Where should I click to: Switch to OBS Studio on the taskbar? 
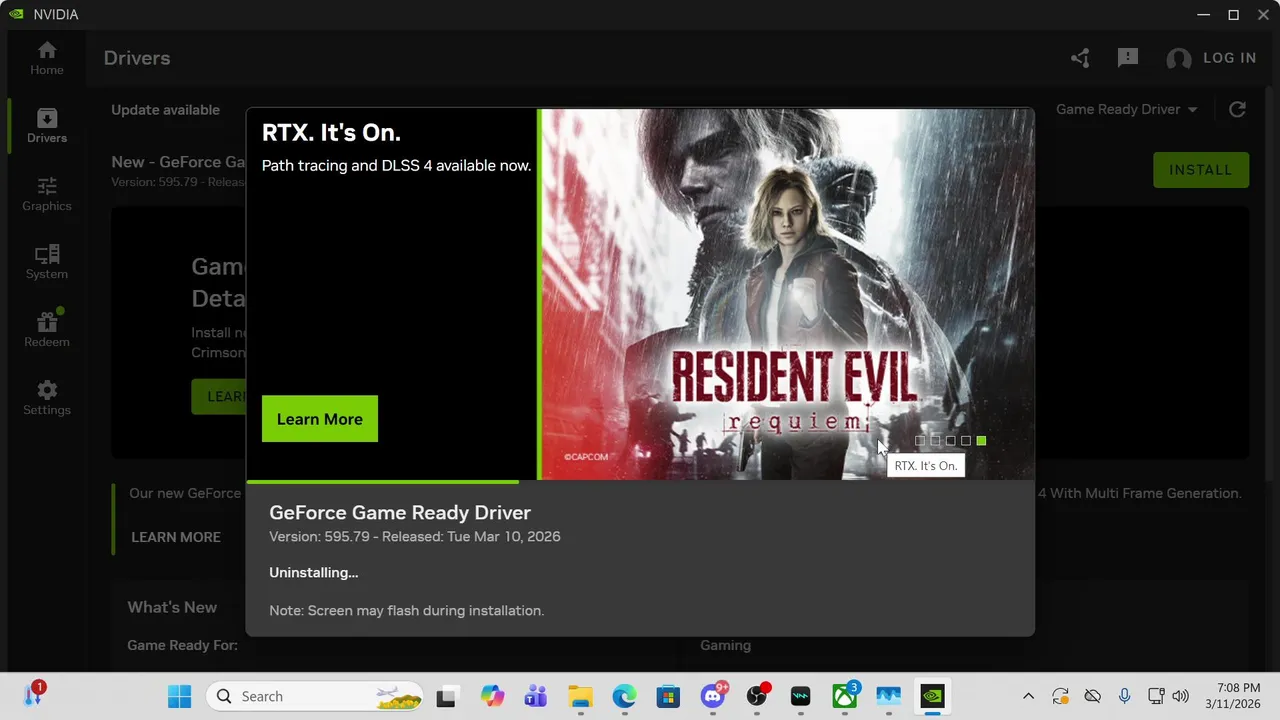point(758,696)
